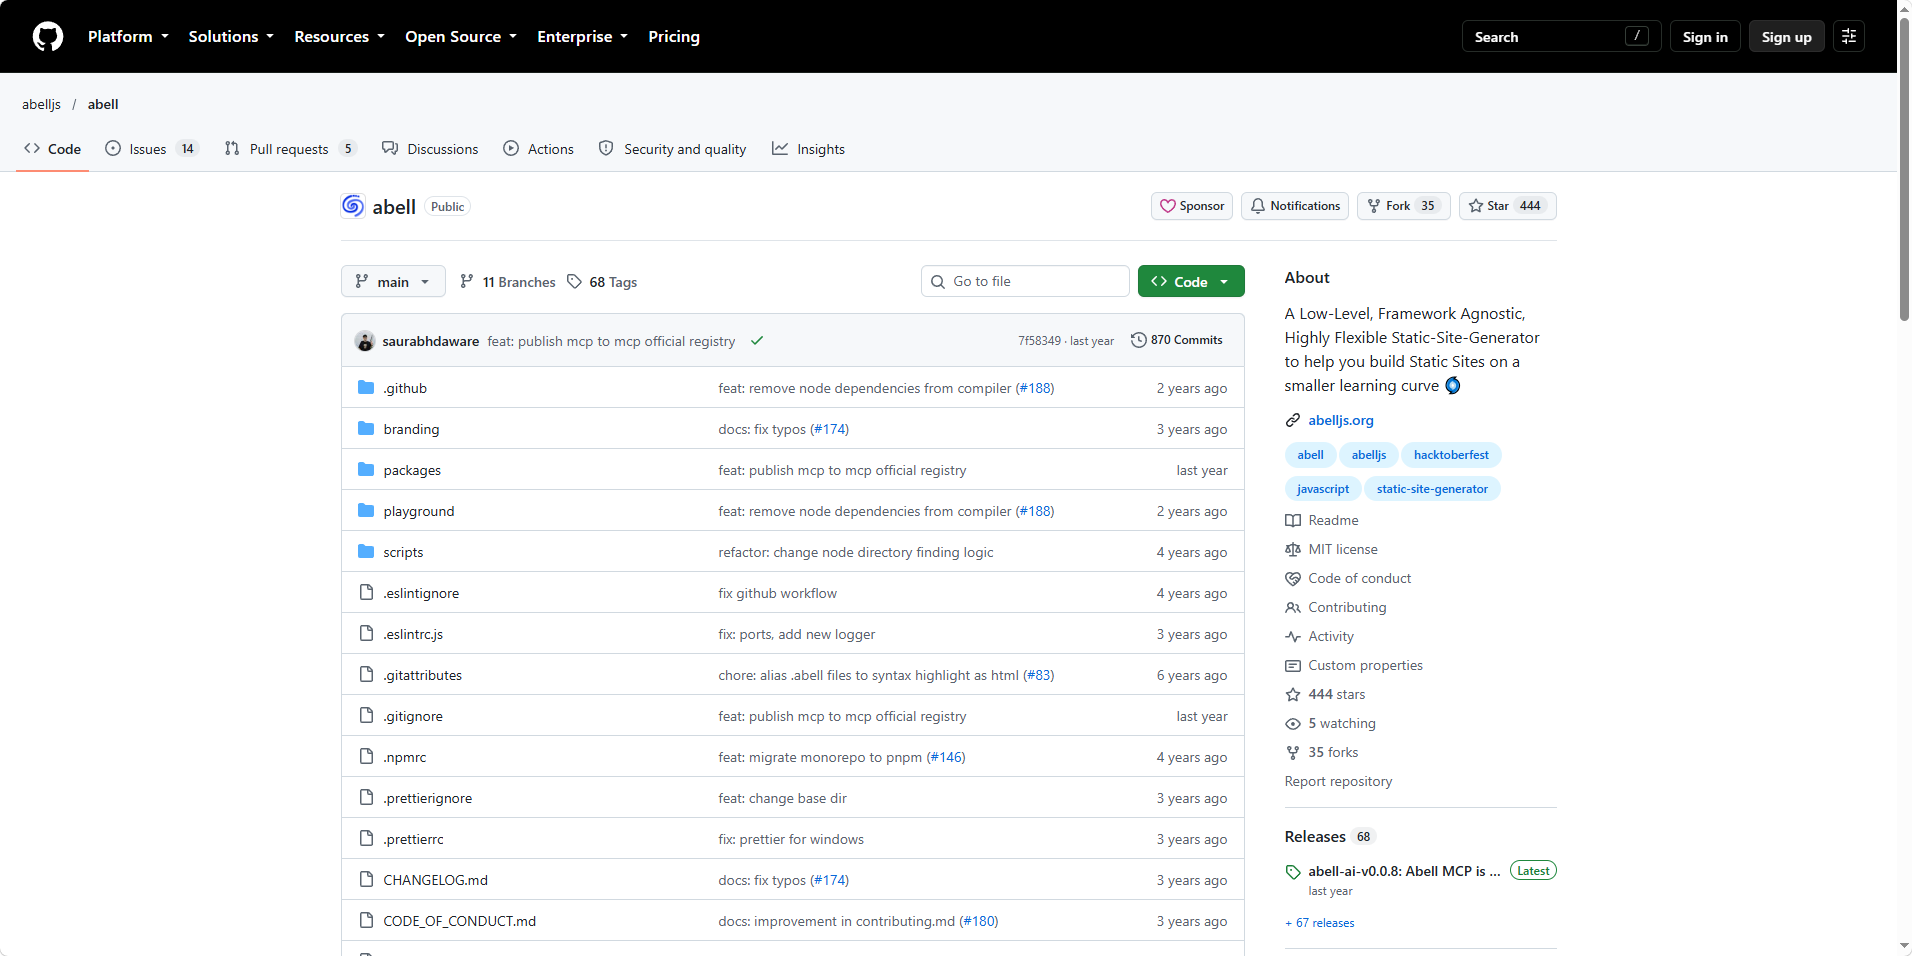The image size is (1912, 956).
Task: Open the .github folder icon
Action: click(x=366, y=388)
